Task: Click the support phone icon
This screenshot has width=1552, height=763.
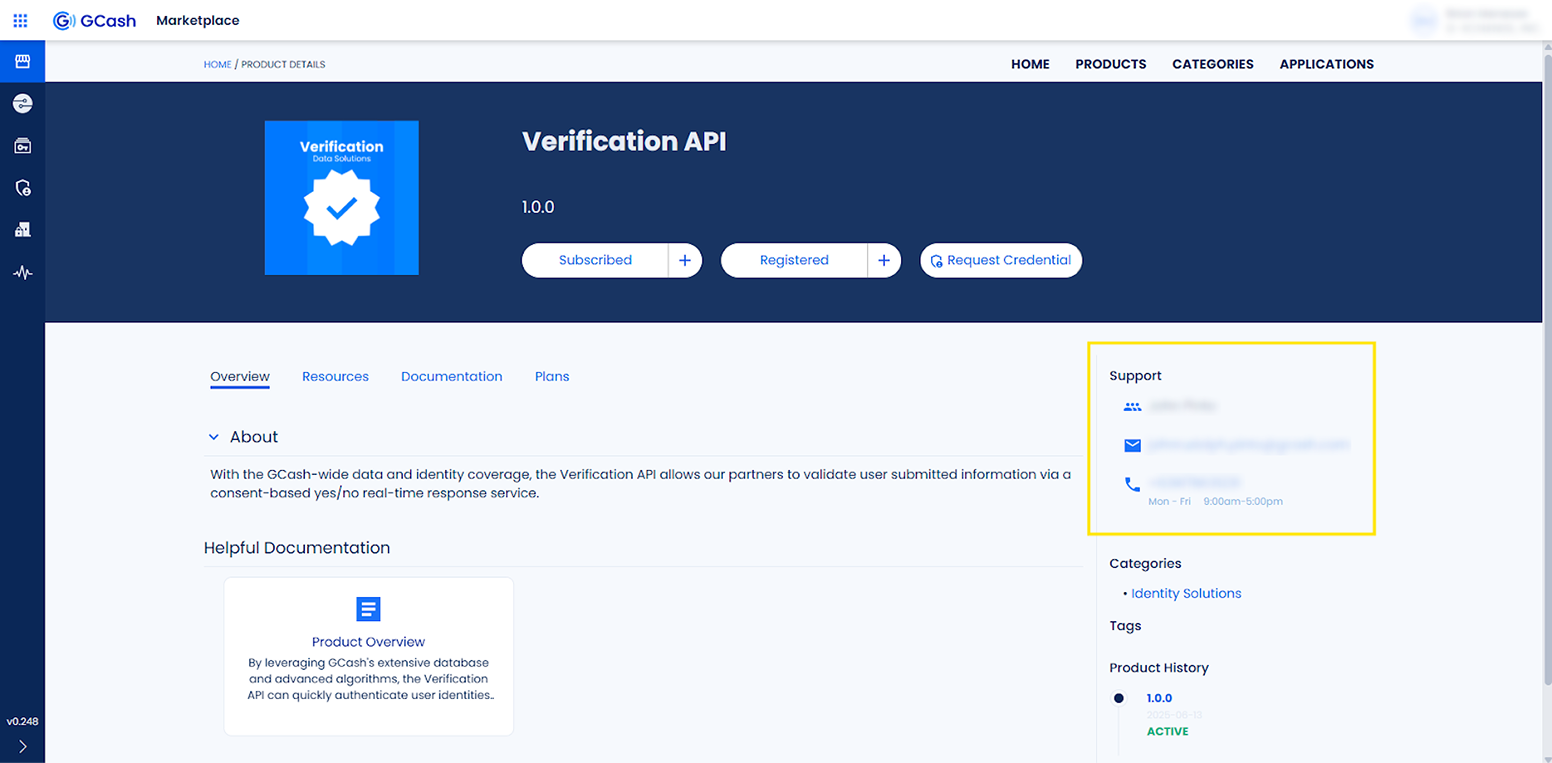Action: [x=1132, y=484]
